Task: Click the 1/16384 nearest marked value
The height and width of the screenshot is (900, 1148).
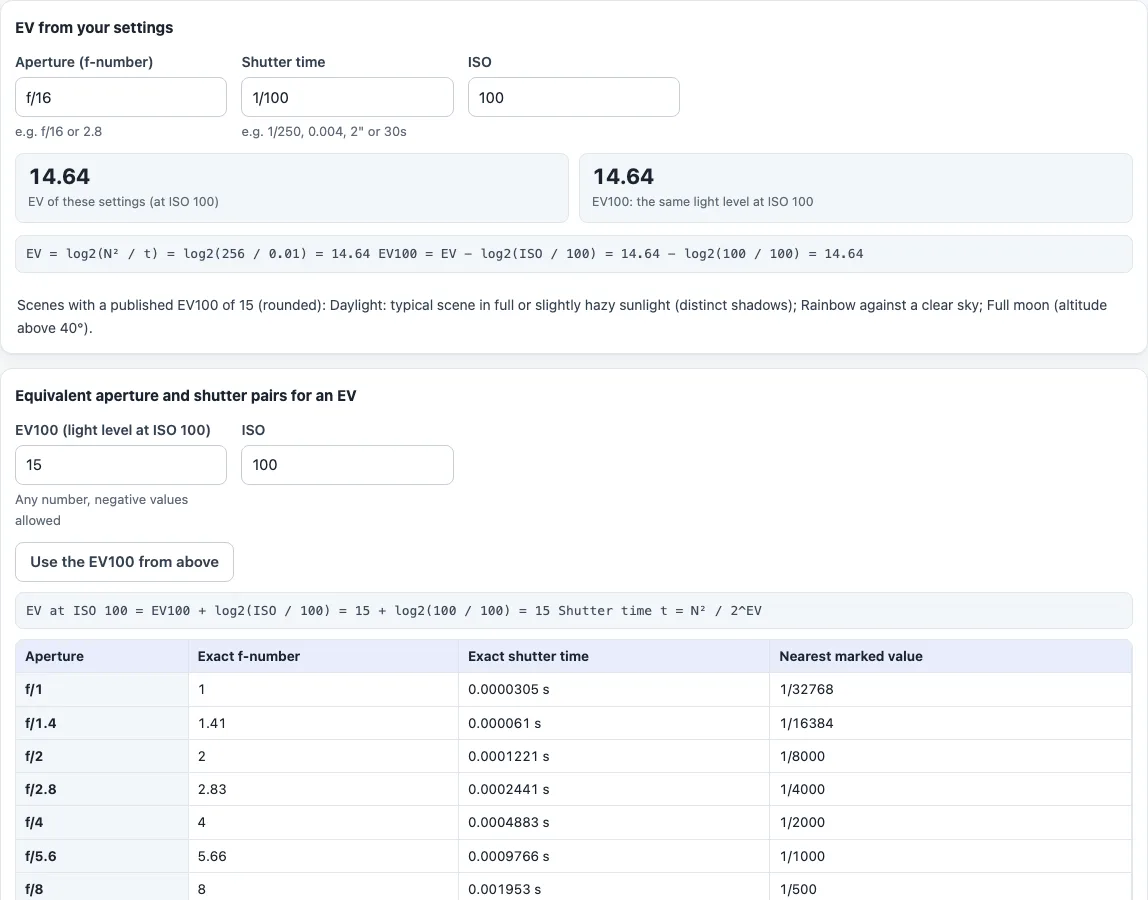Action: 806,724
